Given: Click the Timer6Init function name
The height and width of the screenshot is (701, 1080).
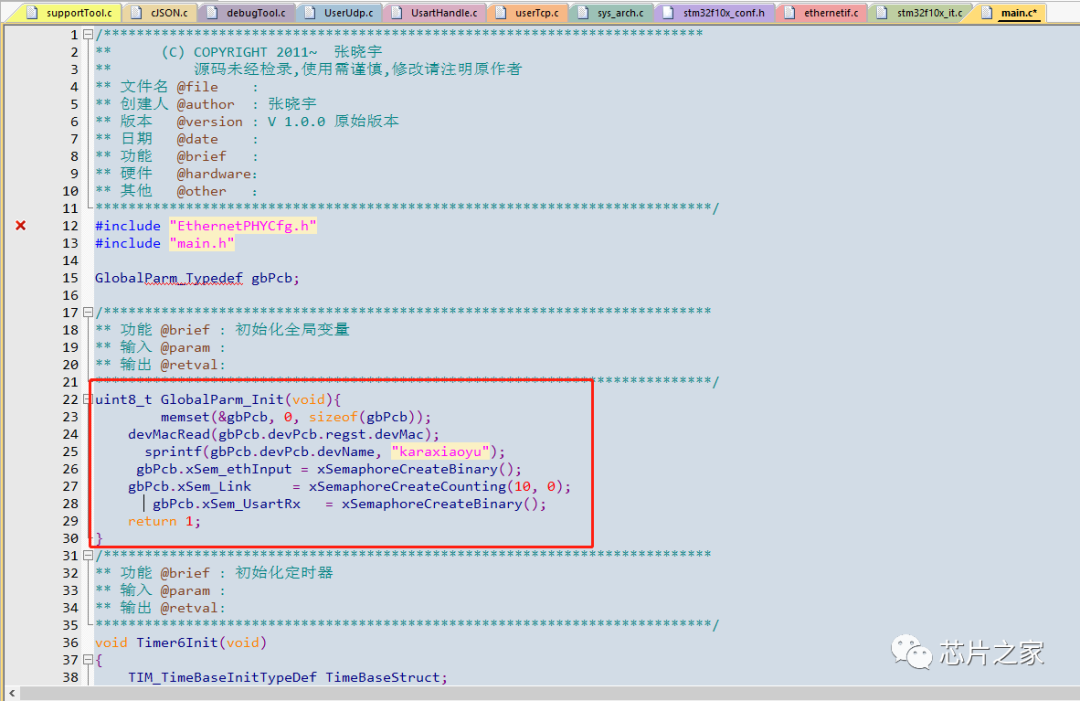Looking at the screenshot, I should click(177, 642).
